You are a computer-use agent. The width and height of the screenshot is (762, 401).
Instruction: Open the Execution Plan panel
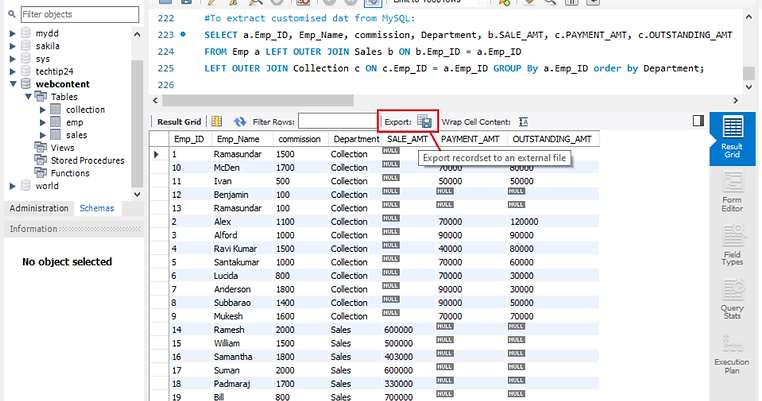[x=732, y=354]
